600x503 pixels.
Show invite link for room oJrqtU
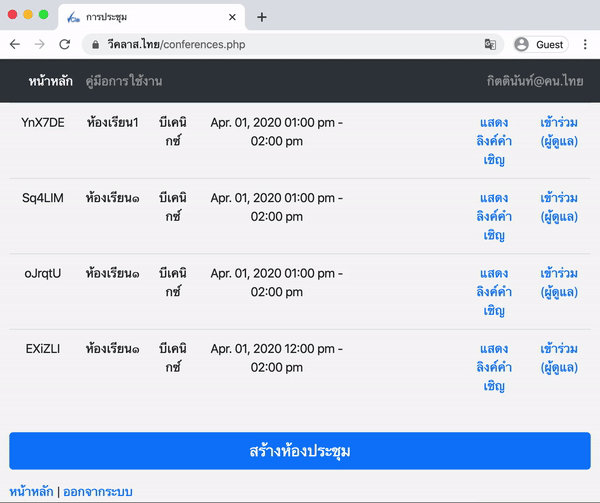coord(493,292)
